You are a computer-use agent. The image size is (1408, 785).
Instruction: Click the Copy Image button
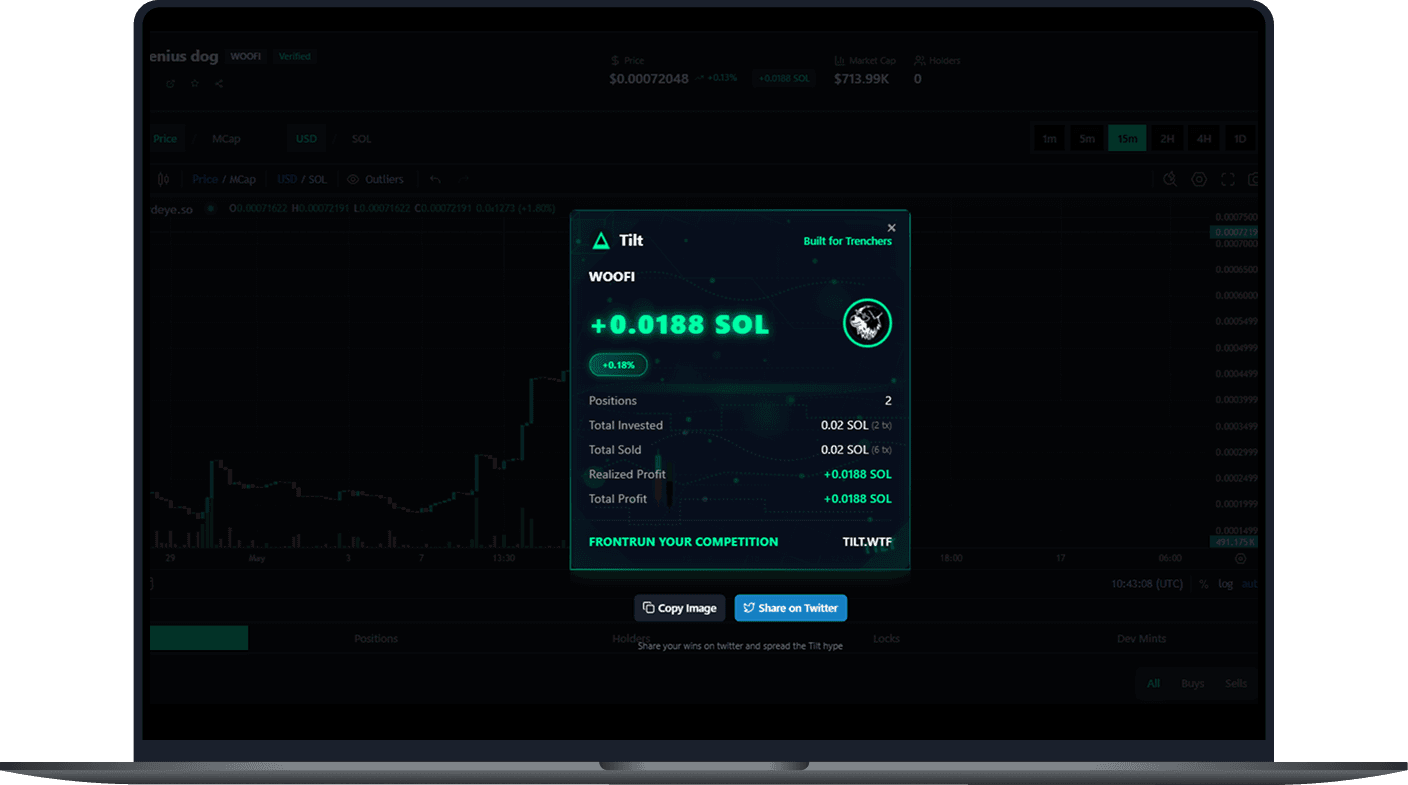click(679, 608)
